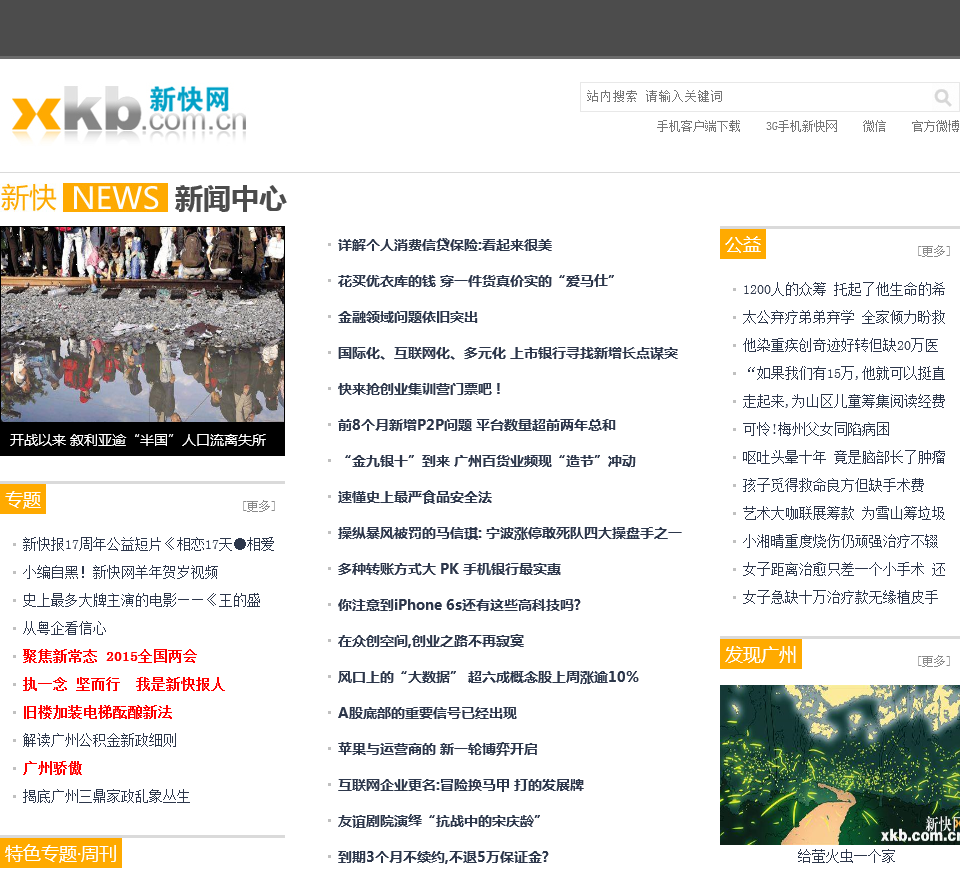Open charity item "如果我们有15万,他就可以挺直
The image size is (960, 873).
click(844, 373)
